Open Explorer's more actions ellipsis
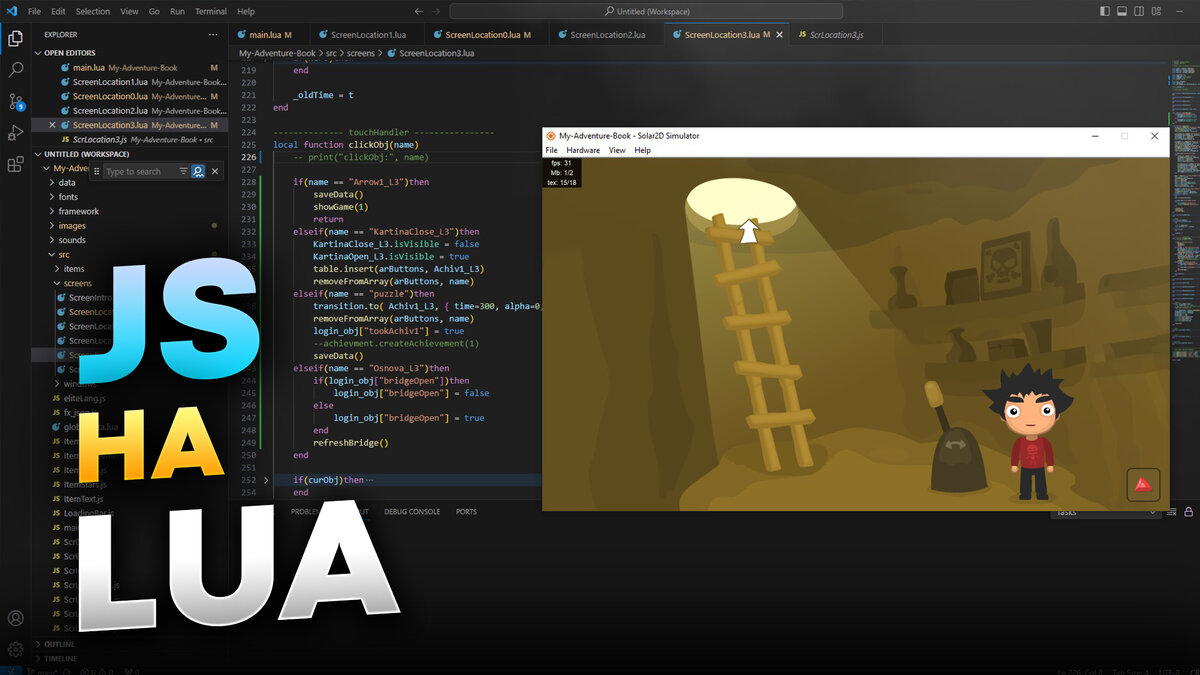This screenshot has height=675, width=1200. (x=212, y=34)
